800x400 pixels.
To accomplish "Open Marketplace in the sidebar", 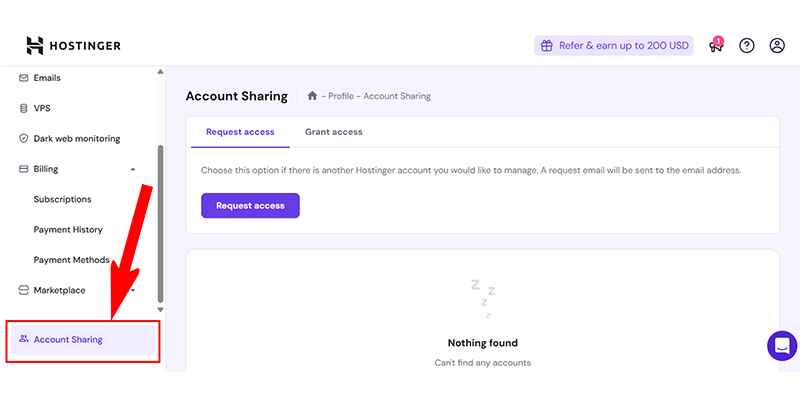I will [x=60, y=290].
